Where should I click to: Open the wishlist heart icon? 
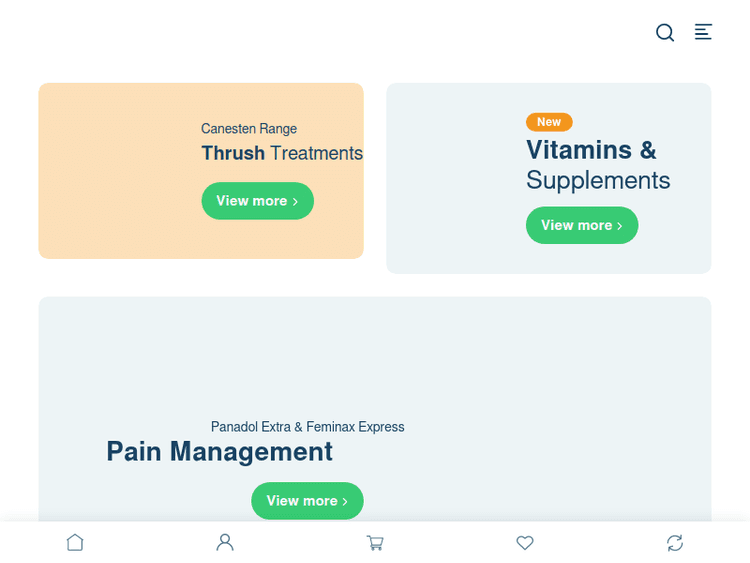(x=525, y=543)
